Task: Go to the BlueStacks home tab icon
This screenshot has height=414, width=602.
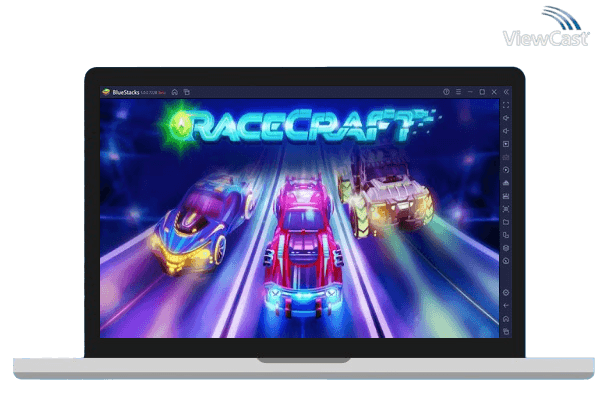Action: point(175,92)
